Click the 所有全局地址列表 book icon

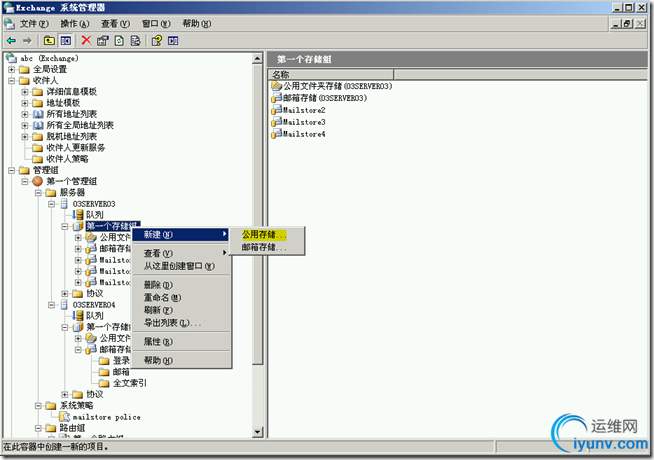38,125
